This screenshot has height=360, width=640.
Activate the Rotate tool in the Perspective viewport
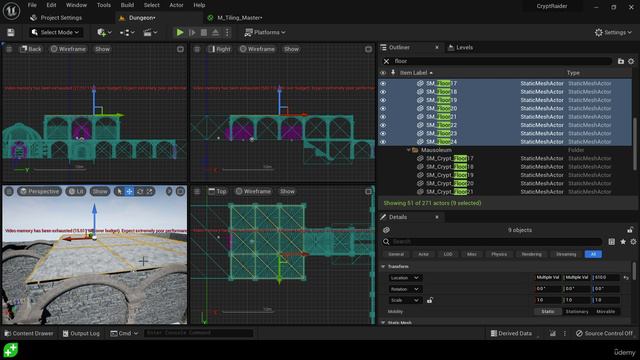click(x=140, y=191)
